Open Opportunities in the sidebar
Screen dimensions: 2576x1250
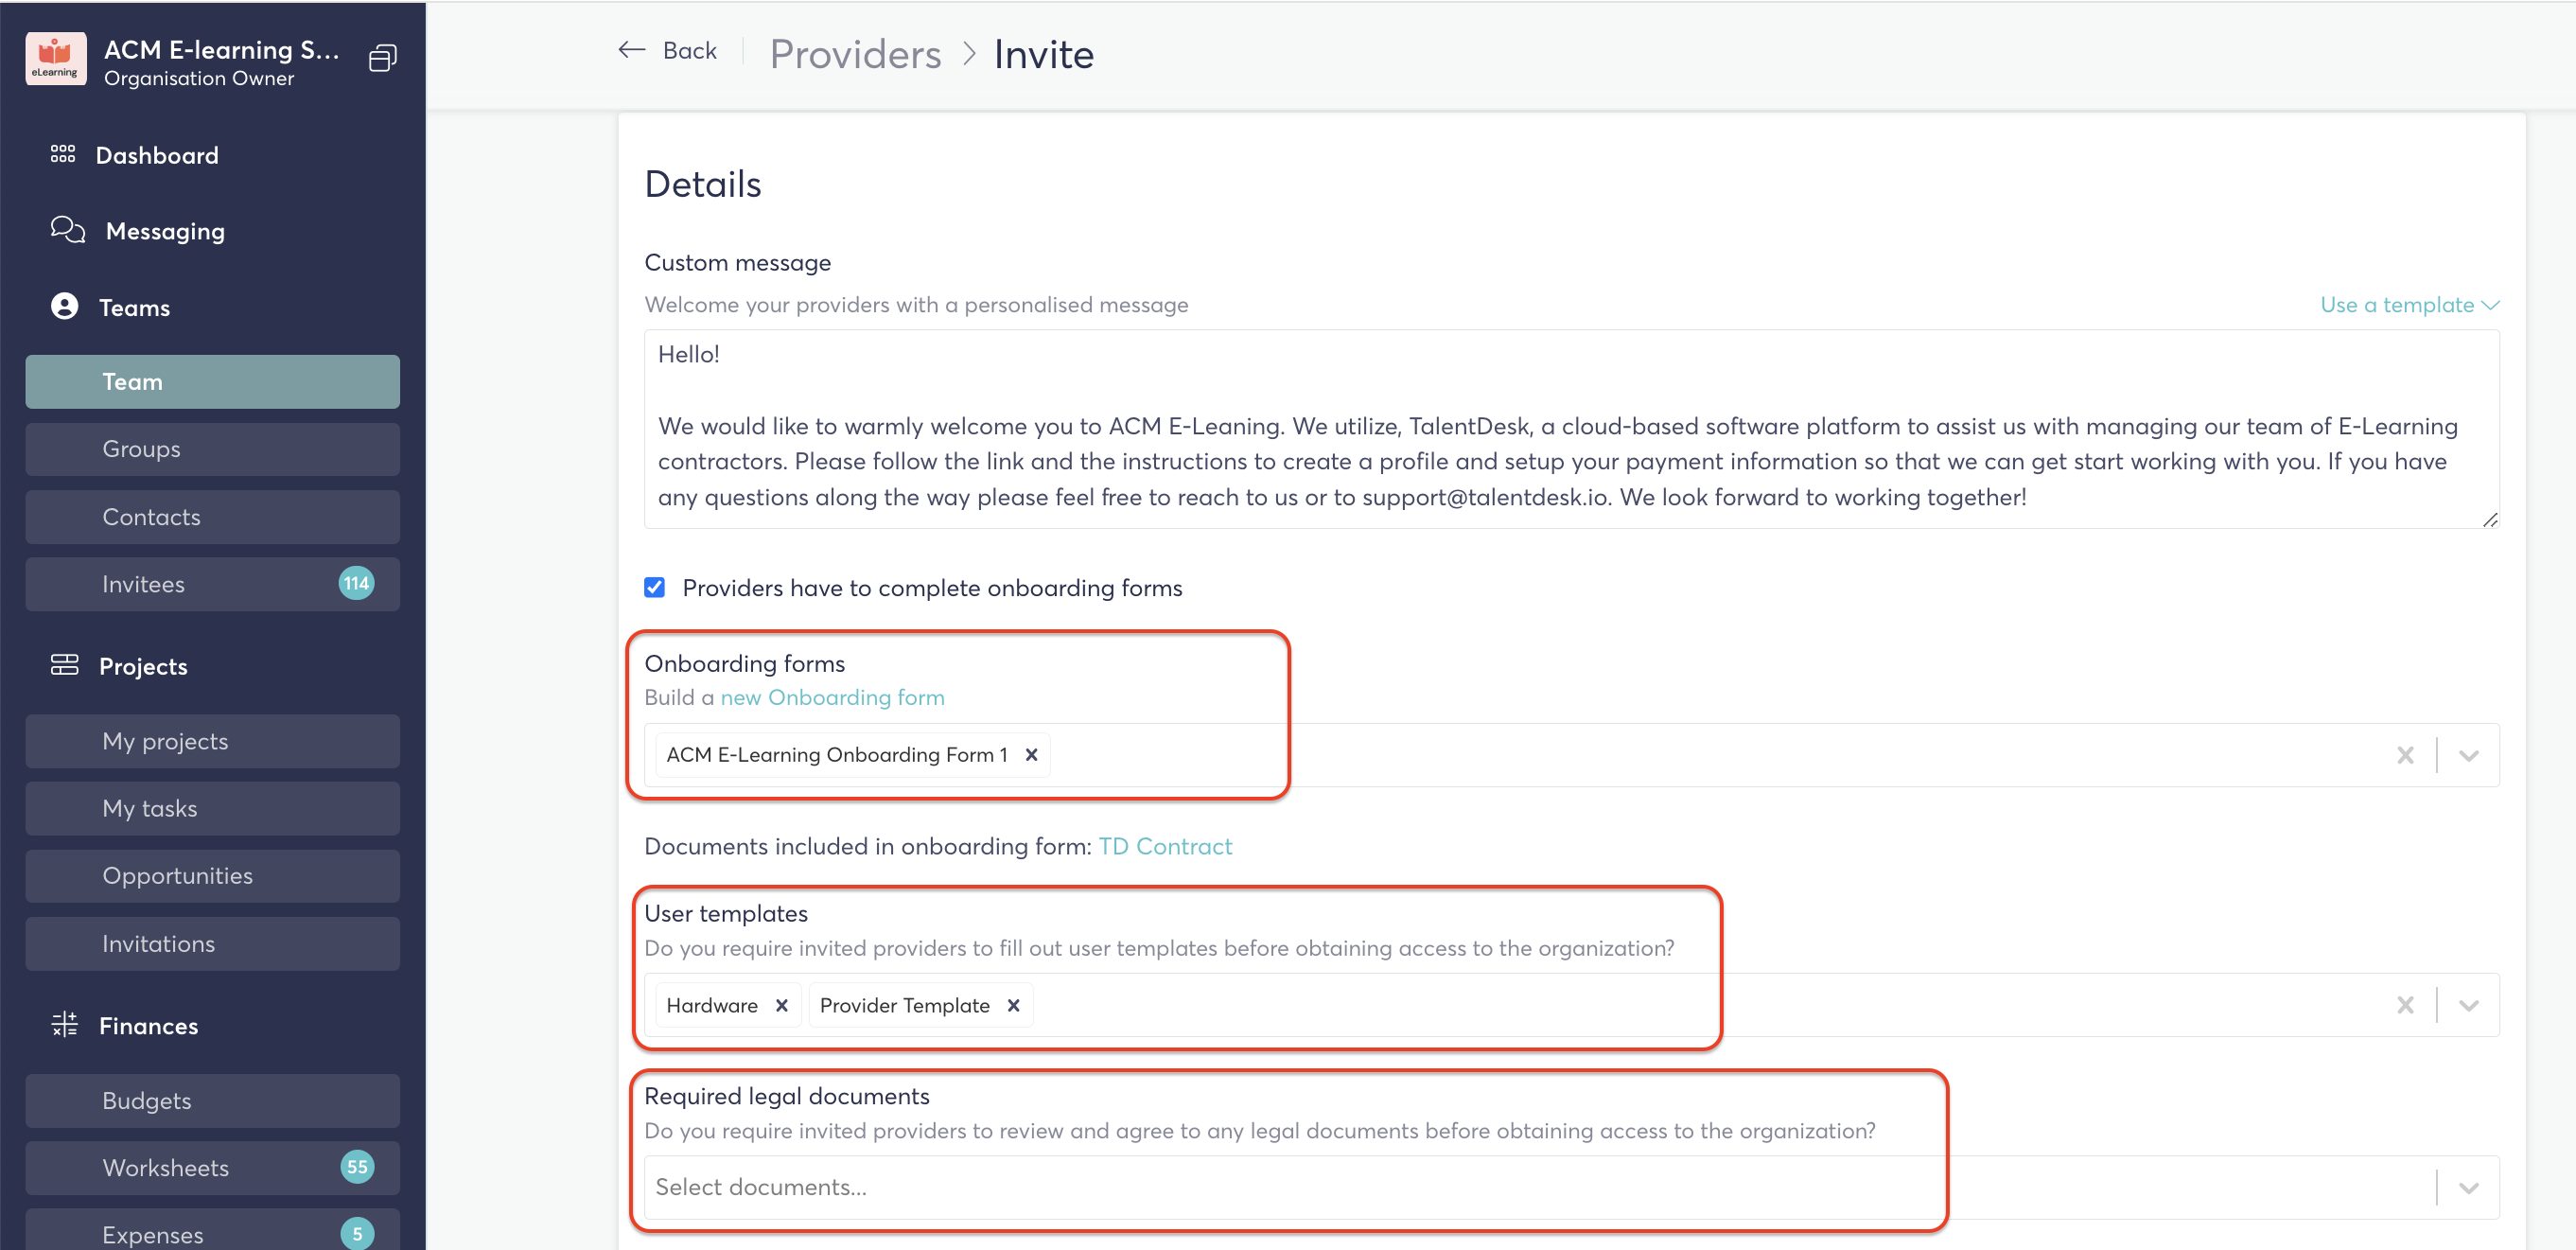pos(212,875)
